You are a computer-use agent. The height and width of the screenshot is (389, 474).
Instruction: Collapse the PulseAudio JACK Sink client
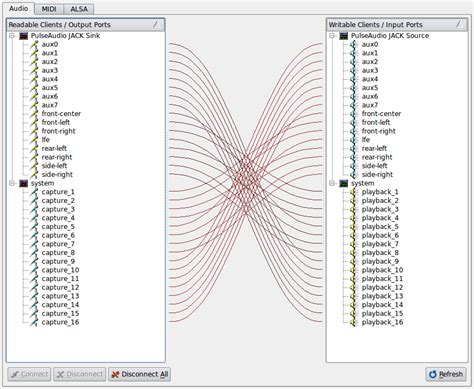[12, 36]
